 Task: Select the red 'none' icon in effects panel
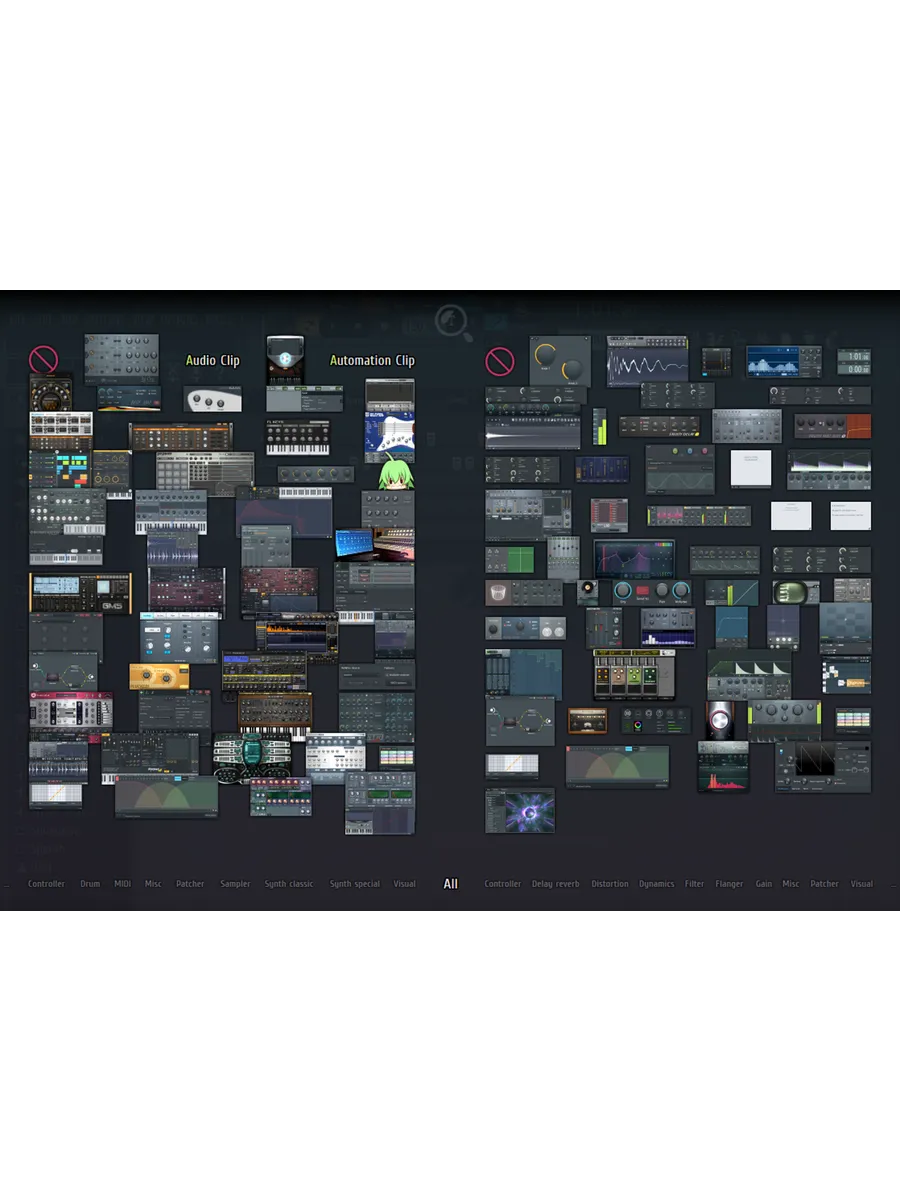click(x=499, y=361)
